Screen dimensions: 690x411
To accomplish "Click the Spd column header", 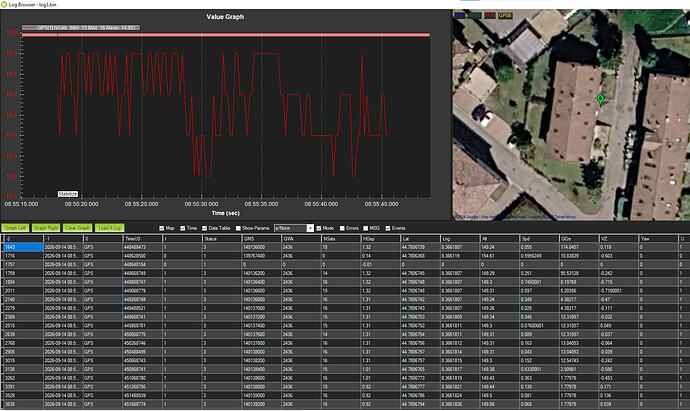I will coord(539,239).
